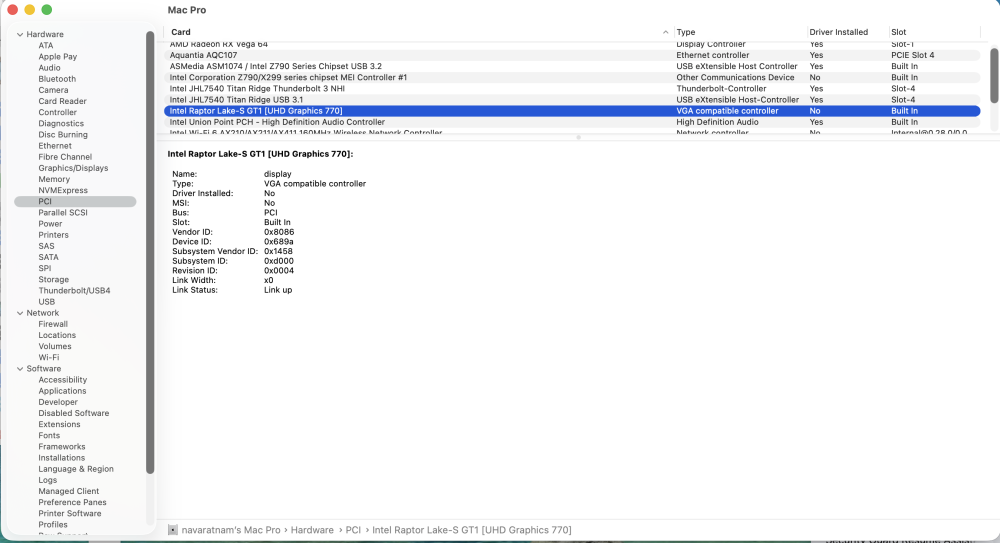Open Firewall under Network
The width and height of the screenshot is (1000, 543).
click(x=53, y=324)
